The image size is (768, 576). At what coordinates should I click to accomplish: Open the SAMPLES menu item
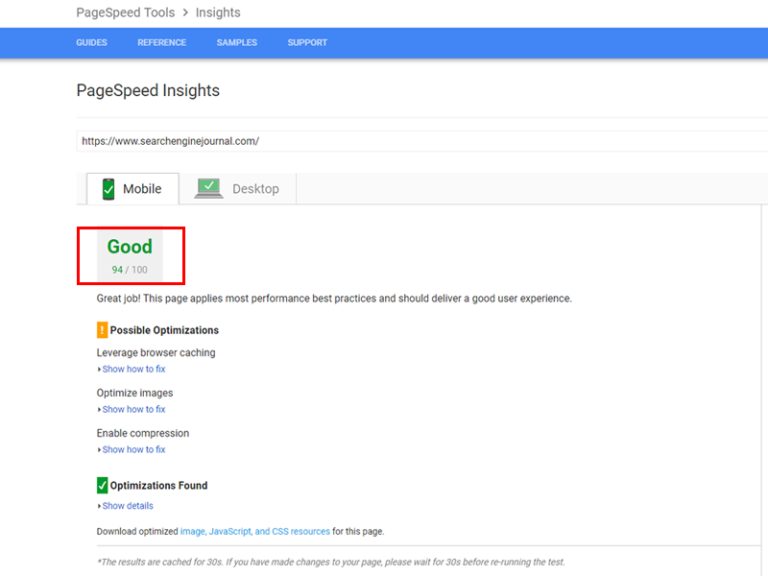click(x=237, y=43)
